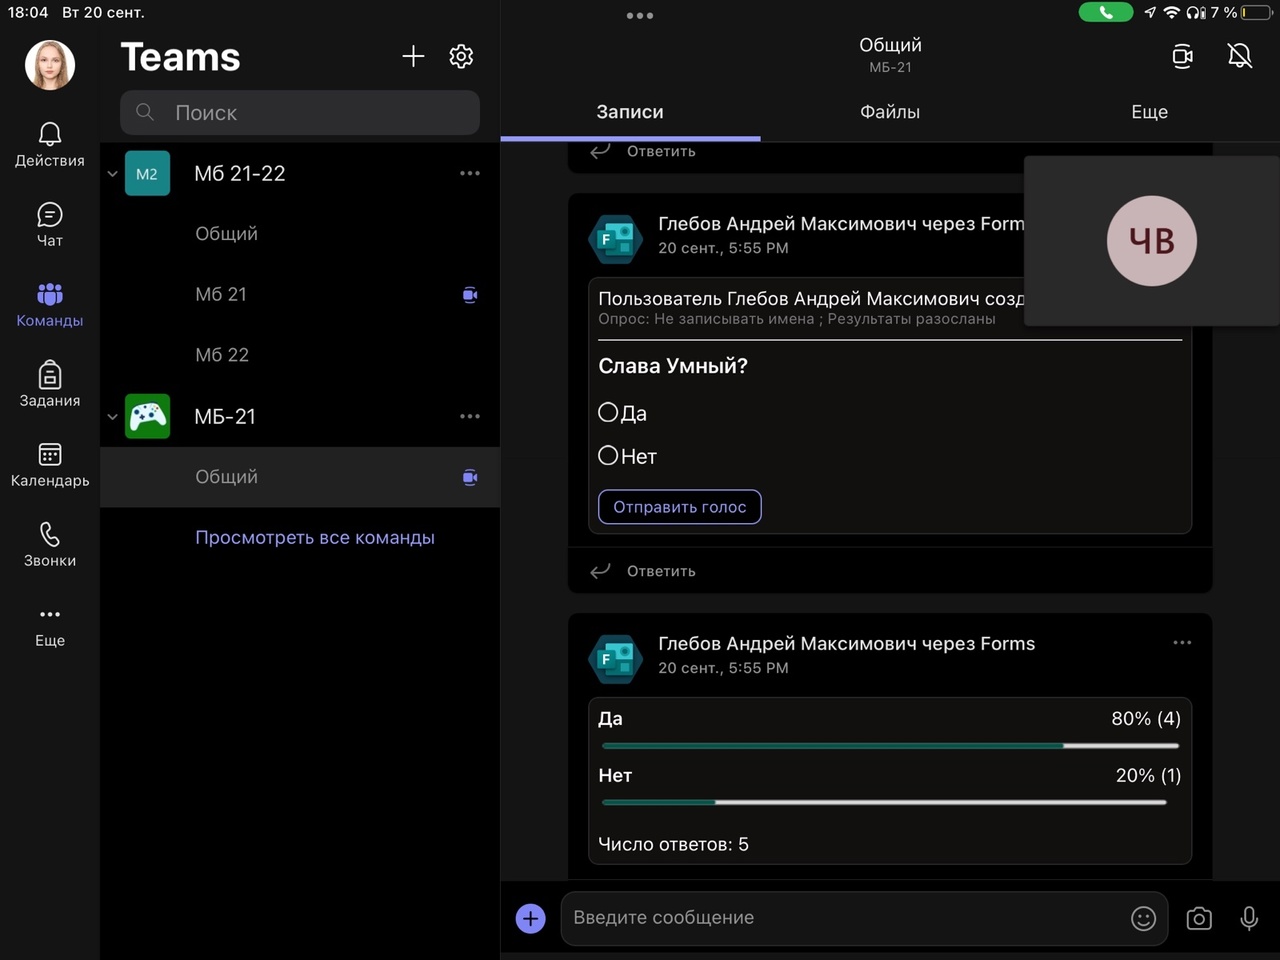This screenshot has width=1280, height=960.
Task: Open options for poll results post
Action: tap(1182, 643)
